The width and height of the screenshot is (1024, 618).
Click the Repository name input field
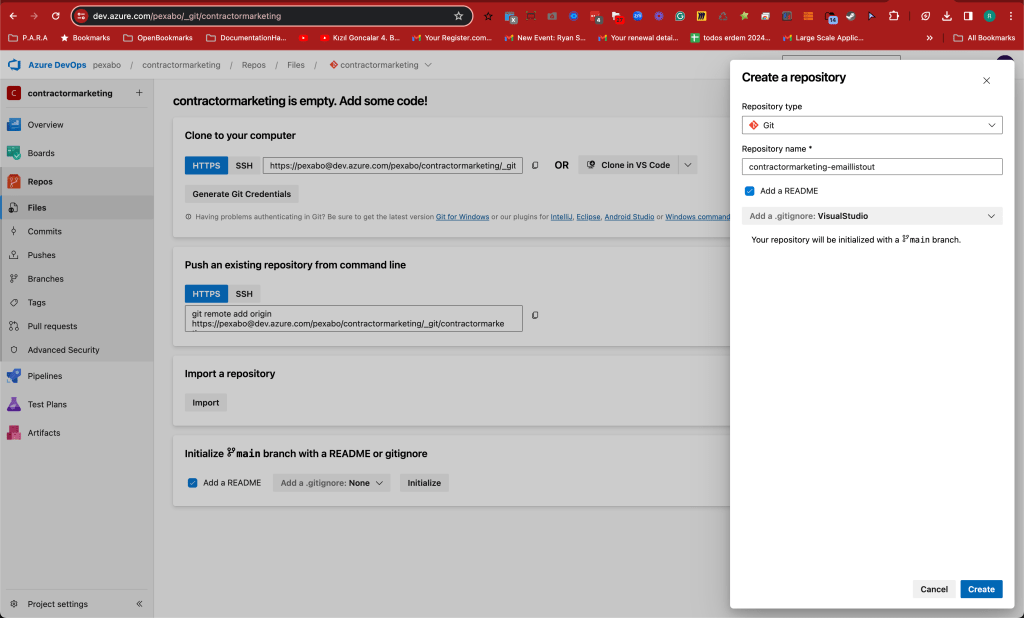click(x=872, y=167)
